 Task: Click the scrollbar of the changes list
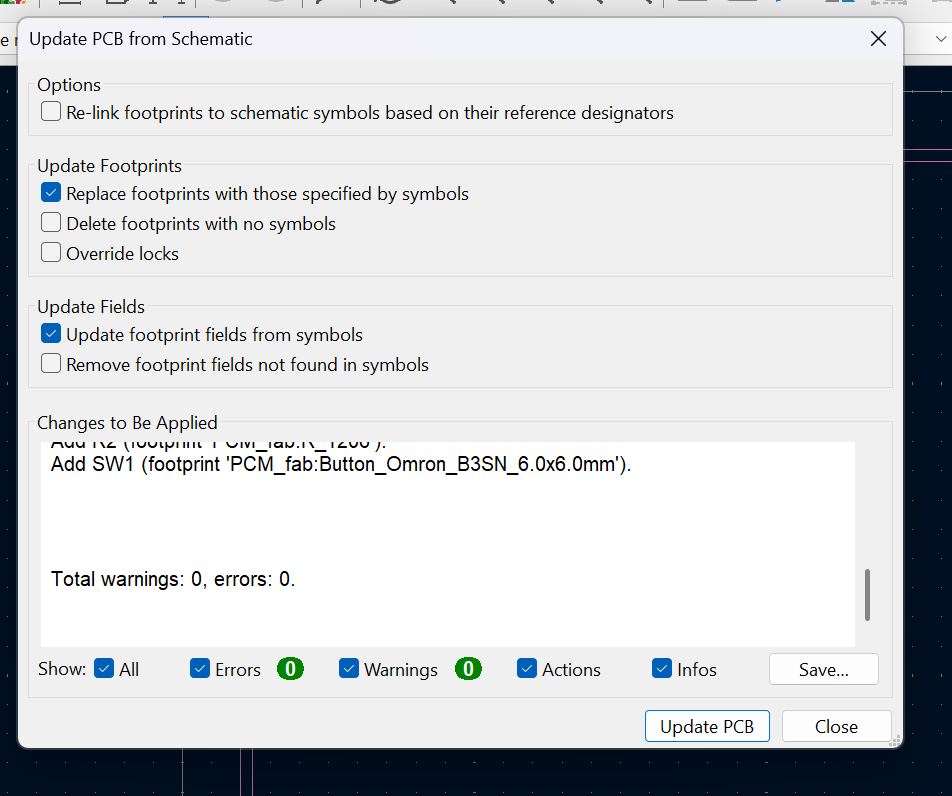(x=867, y=595)
